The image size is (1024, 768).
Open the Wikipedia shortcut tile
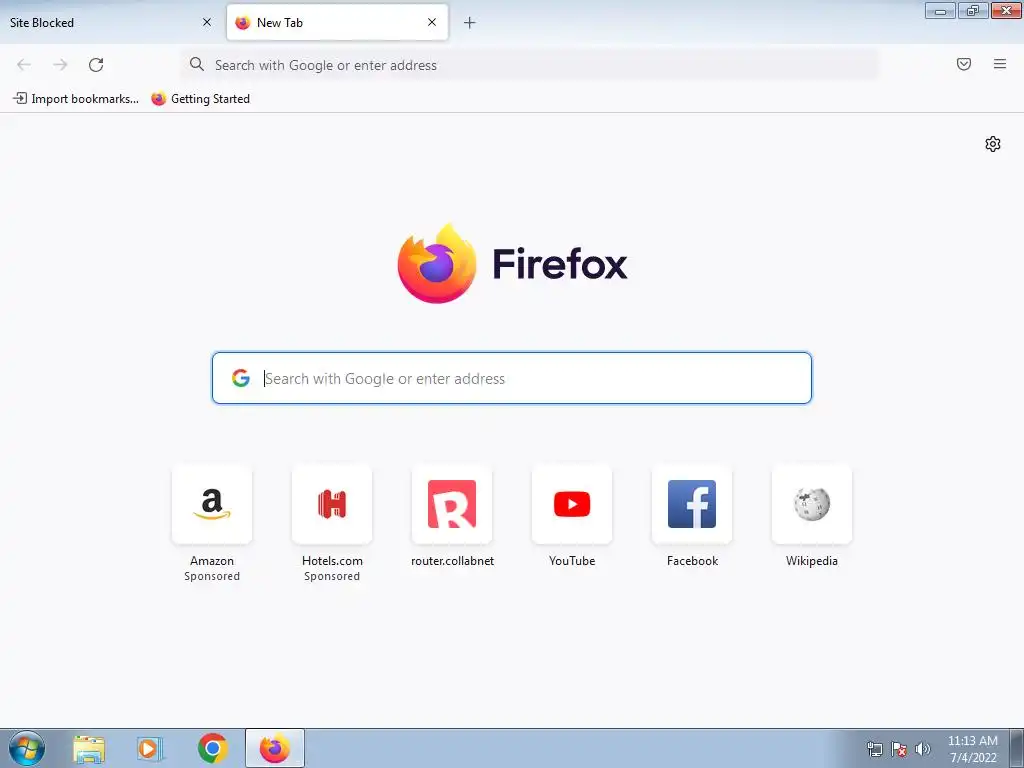pos(812,504)
